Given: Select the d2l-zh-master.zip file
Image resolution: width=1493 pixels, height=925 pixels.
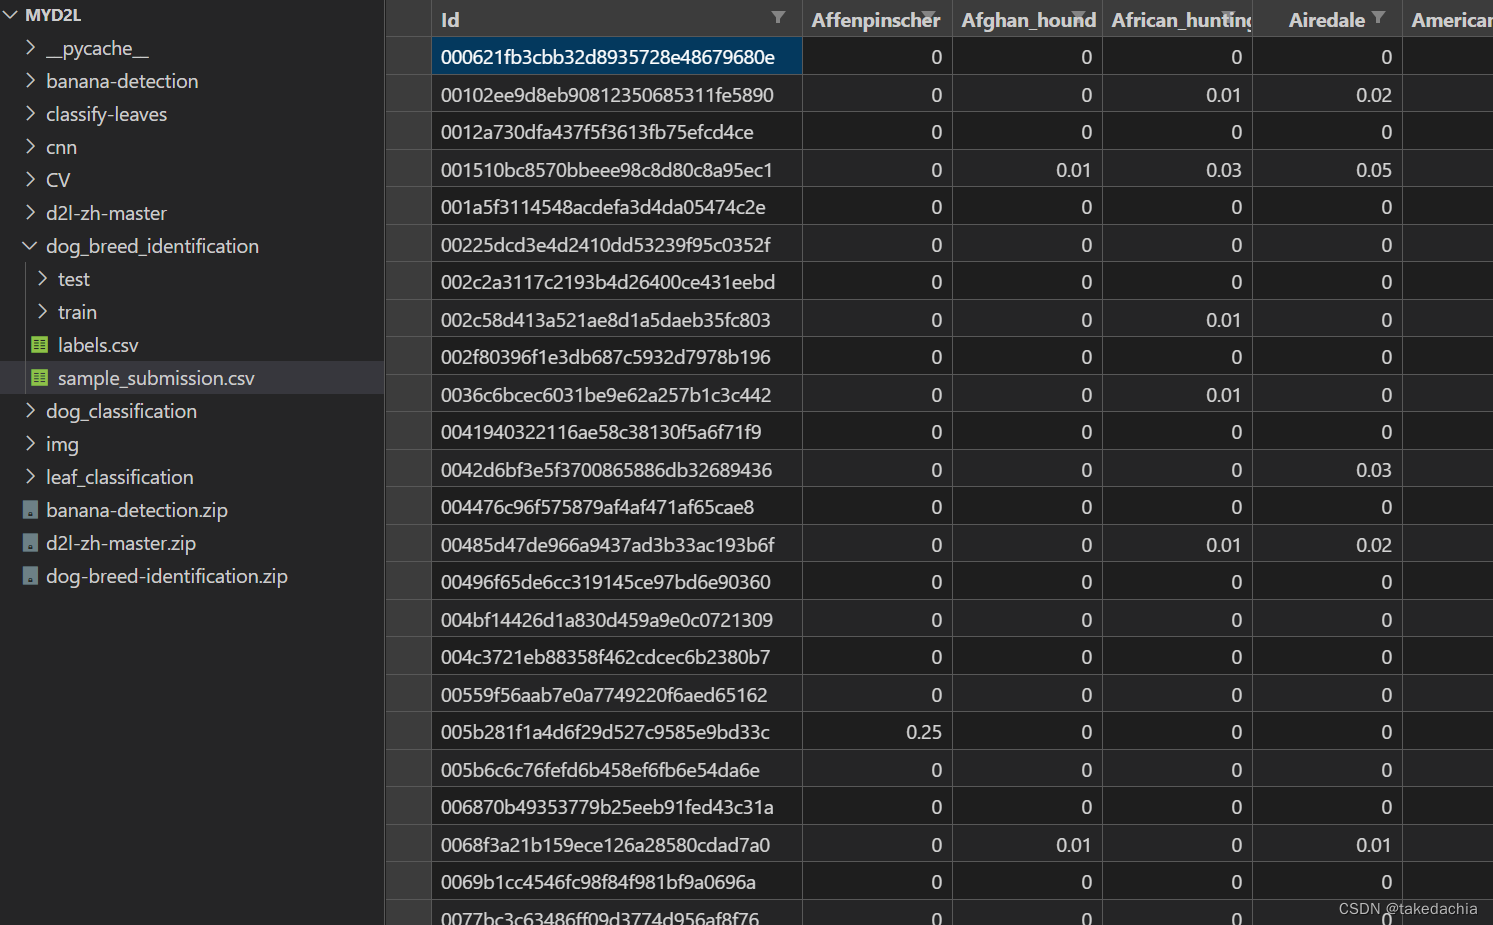Looking at the screenshot, I should [x=121, y=543].
